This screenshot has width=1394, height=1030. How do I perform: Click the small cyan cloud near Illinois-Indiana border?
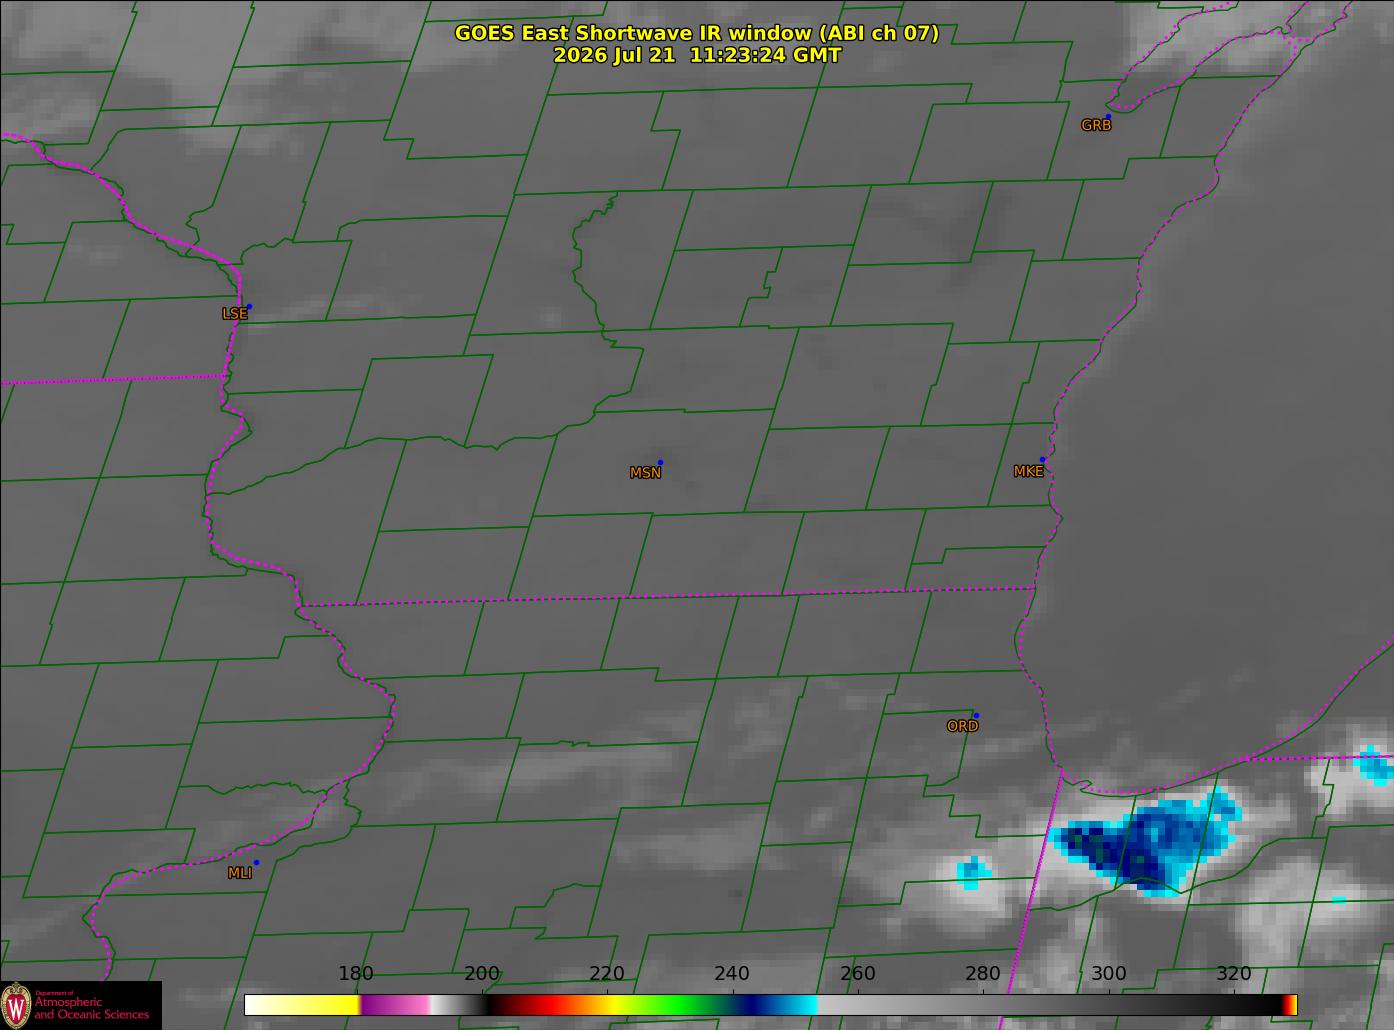click(972, 872)
